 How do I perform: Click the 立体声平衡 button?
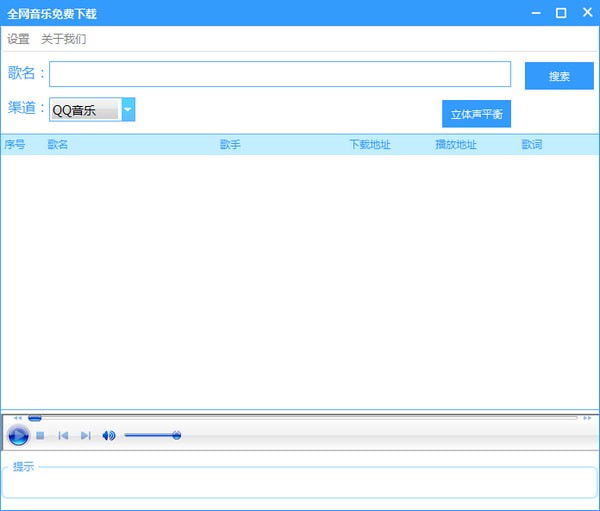(x=476, y=114)
